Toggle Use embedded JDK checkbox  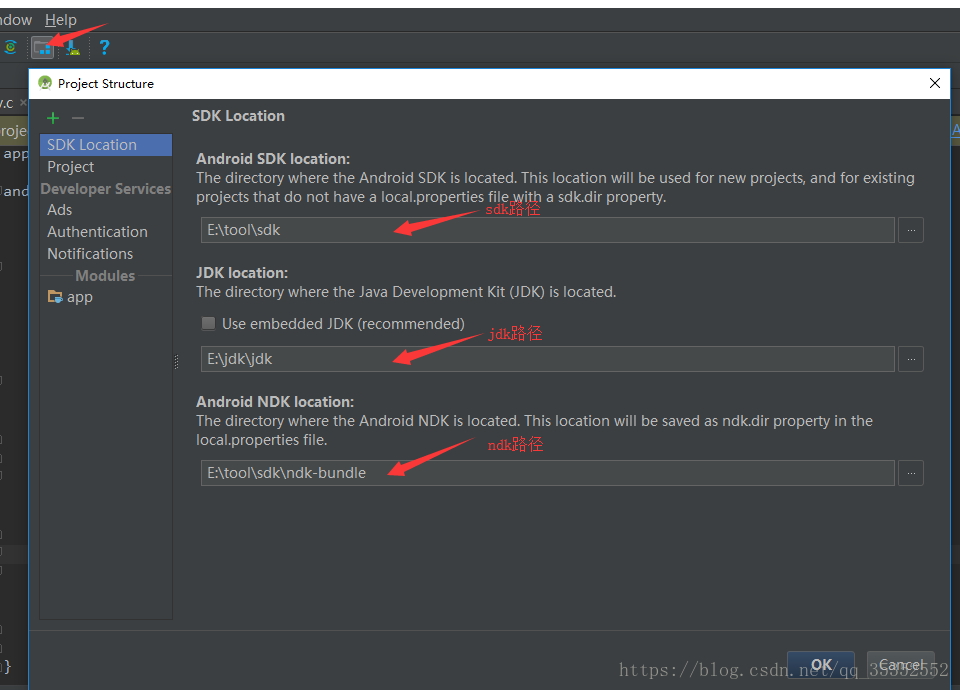point(208,323)
